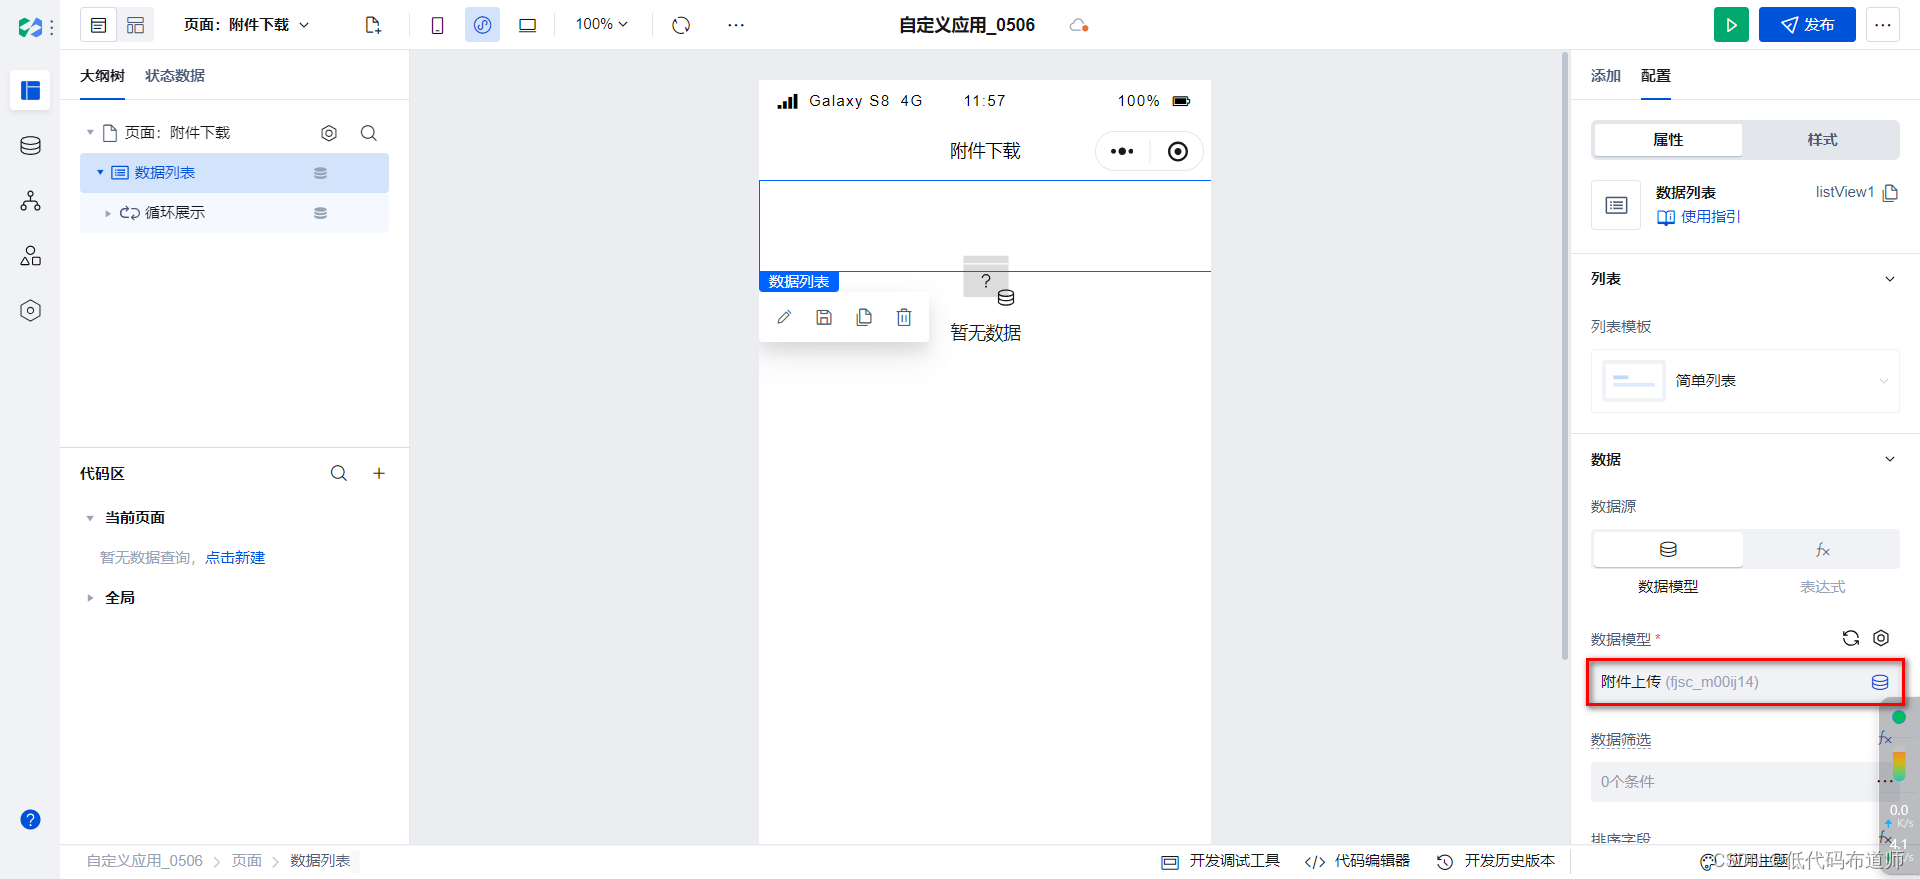Open the 页面: 附件下载 page dropdown
The width and height of the screenshot is (1920, 879).
point(247,25)
